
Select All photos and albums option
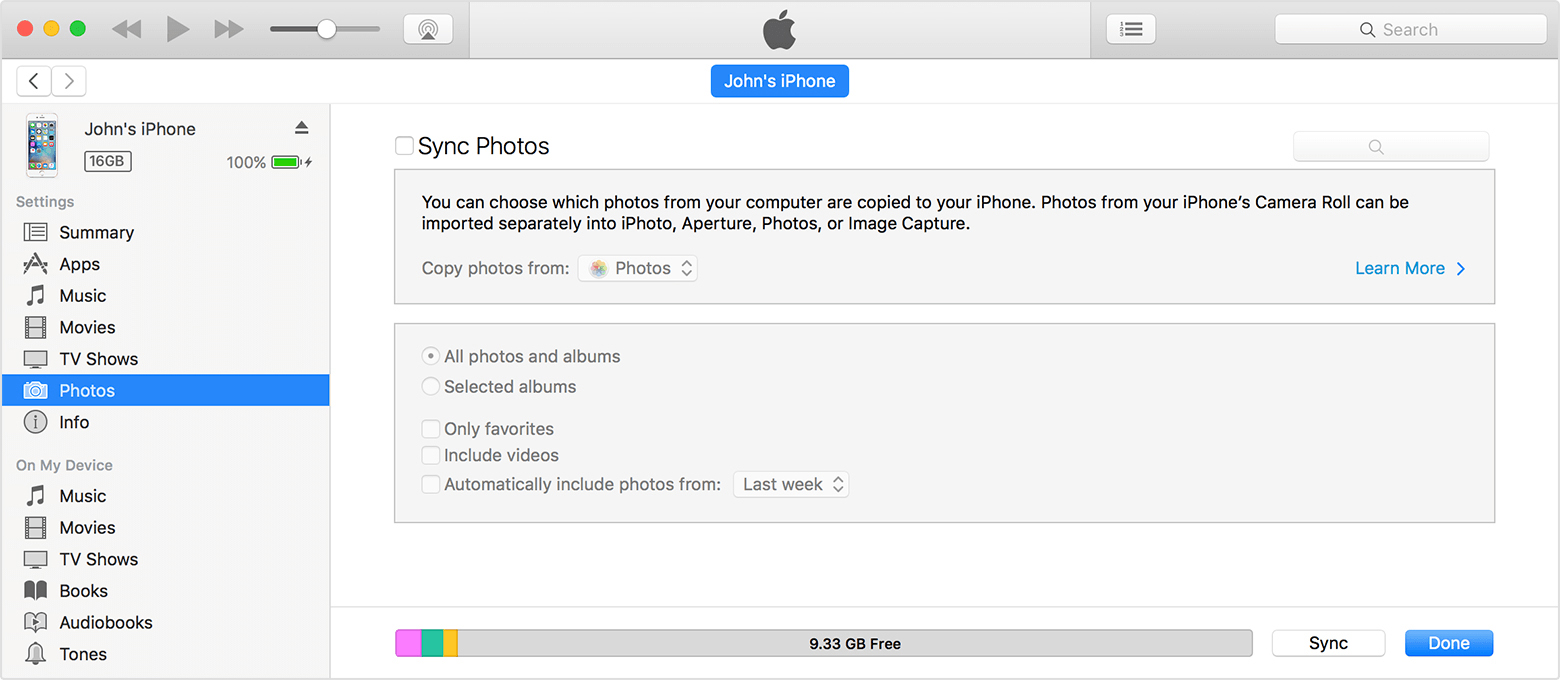pyautogui.click(x=431, y=356)
